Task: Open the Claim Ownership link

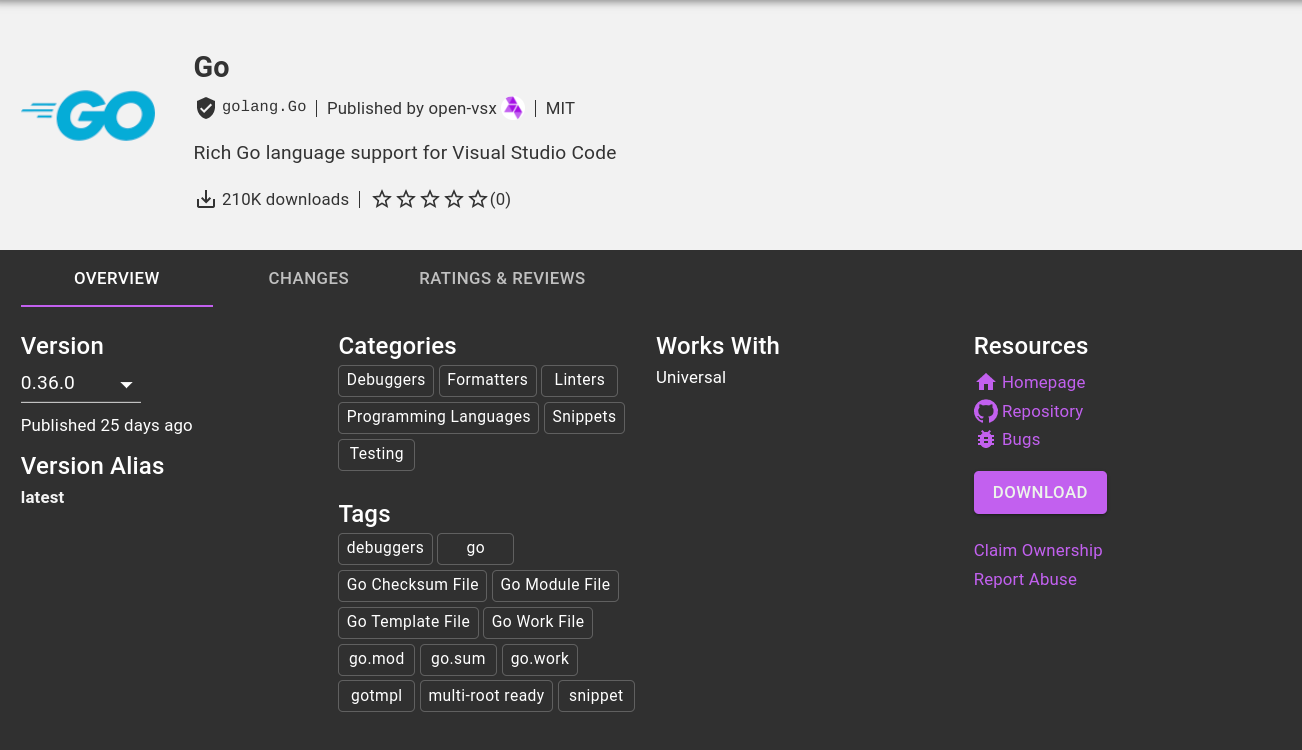Action: click(x=1038, y=550)
